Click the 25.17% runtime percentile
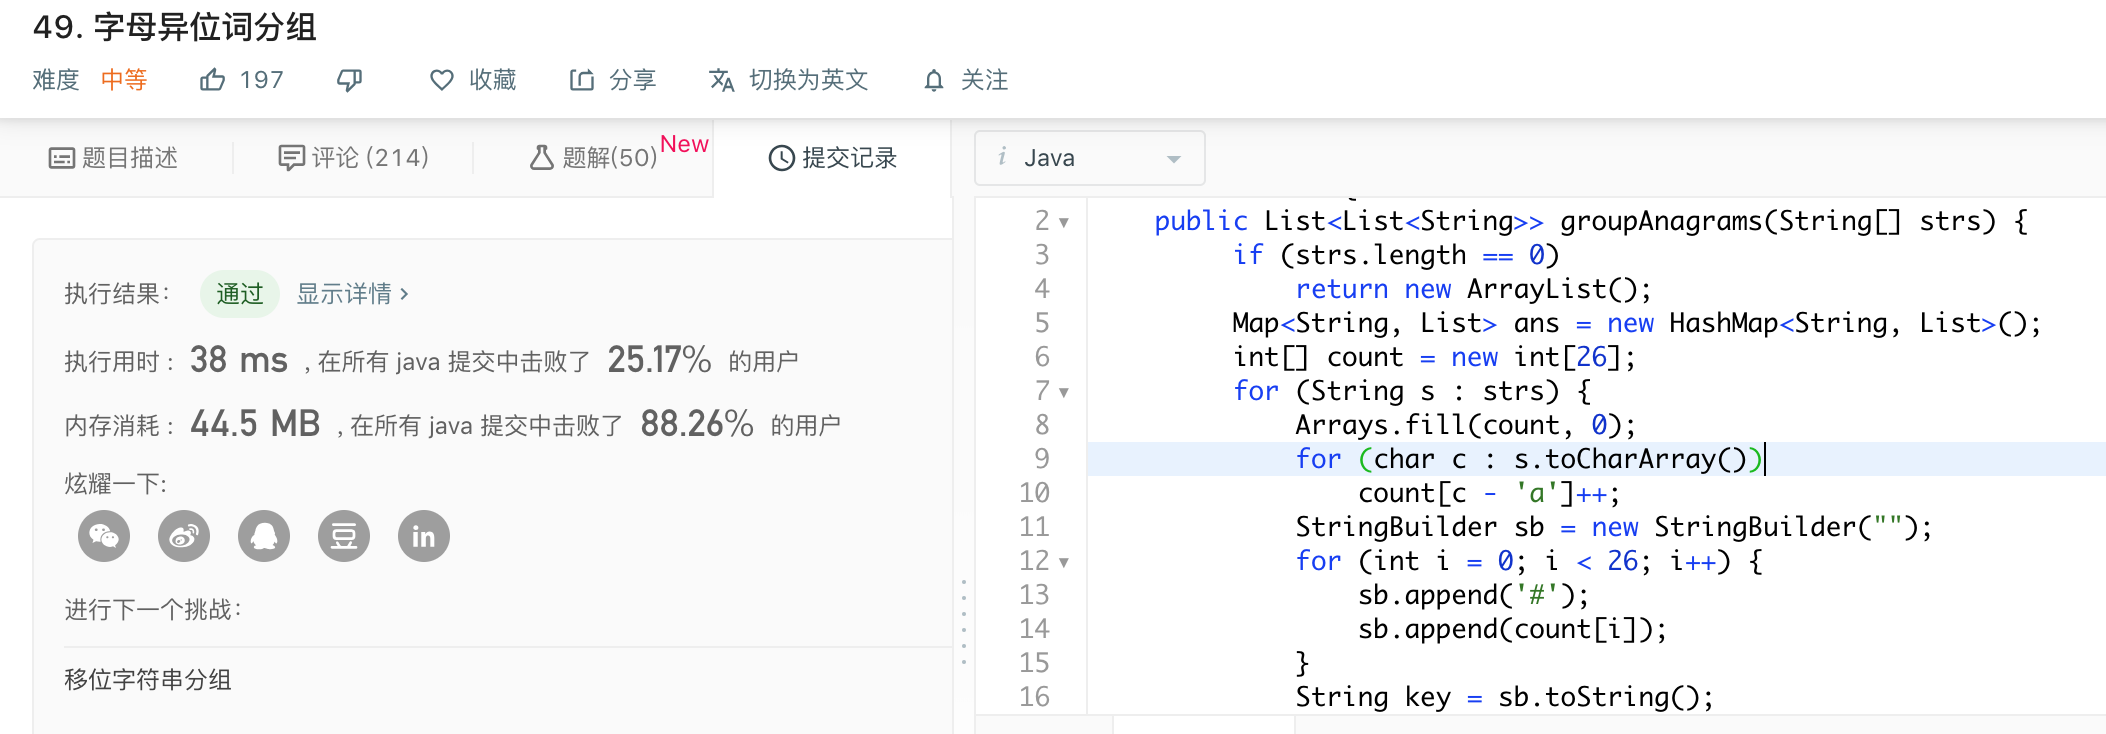 click(659, 360)
